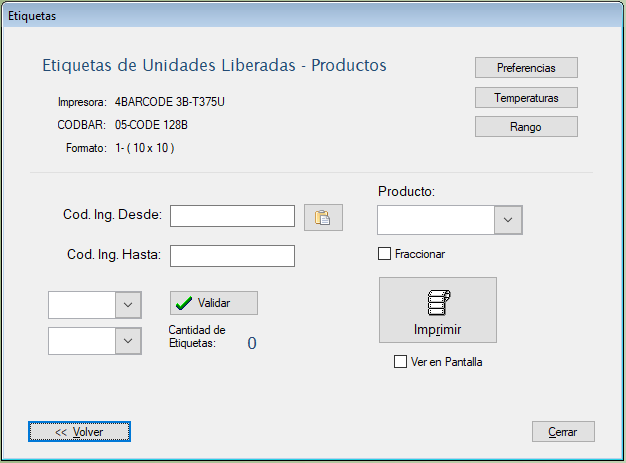Expand the Producto dropdown arrow
Image resolution: width=626 pixels, height=463 pixels.
coord(508,220)
